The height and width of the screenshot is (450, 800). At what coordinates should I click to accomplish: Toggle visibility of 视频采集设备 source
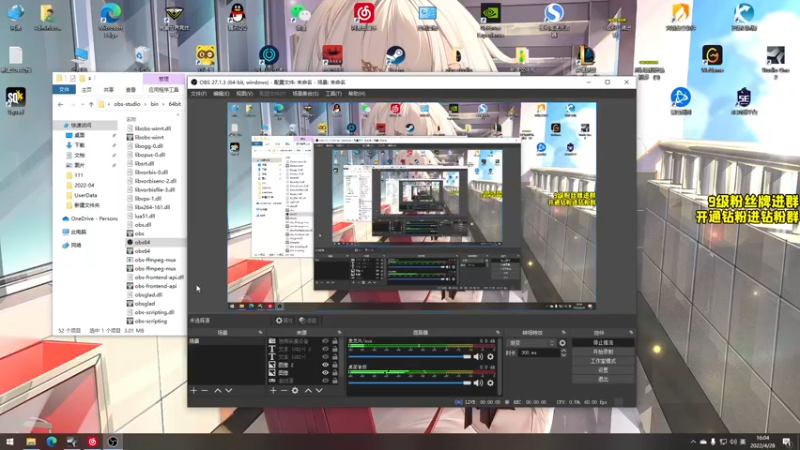click(325, 341)
